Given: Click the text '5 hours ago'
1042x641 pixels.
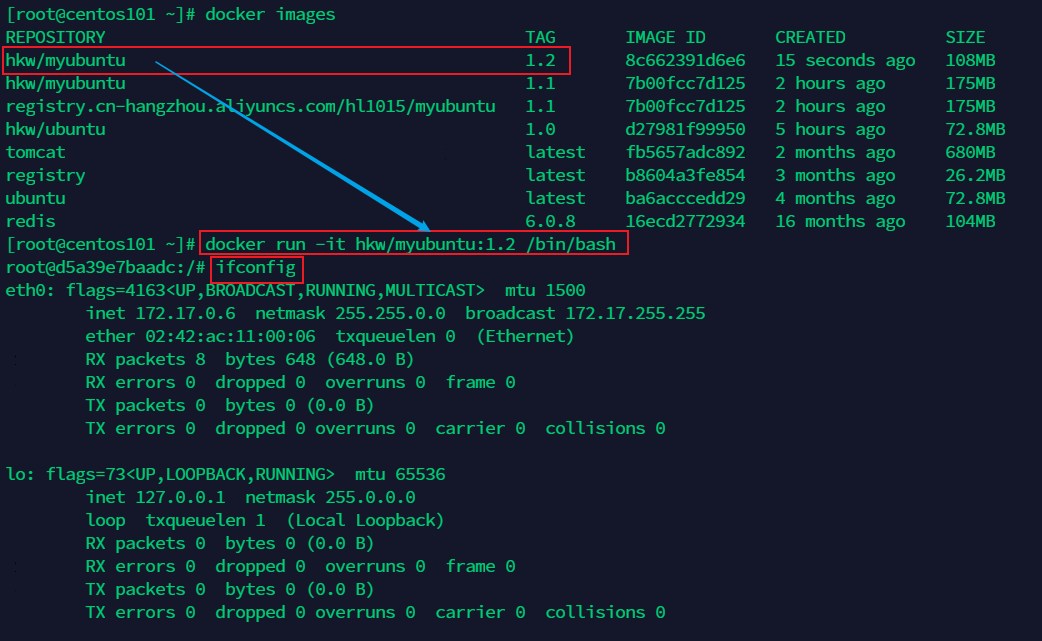Looking at the screenshot, I should pyautogui.click(x=830, y=130).
